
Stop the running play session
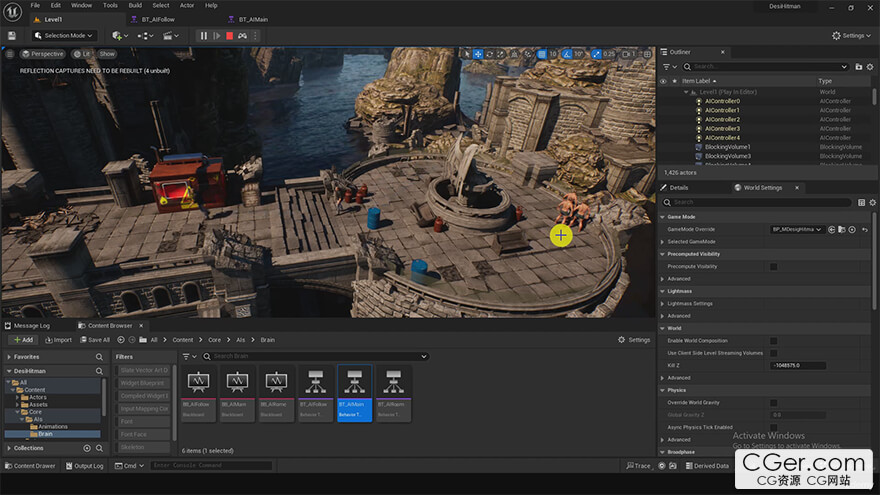(229, 36)
